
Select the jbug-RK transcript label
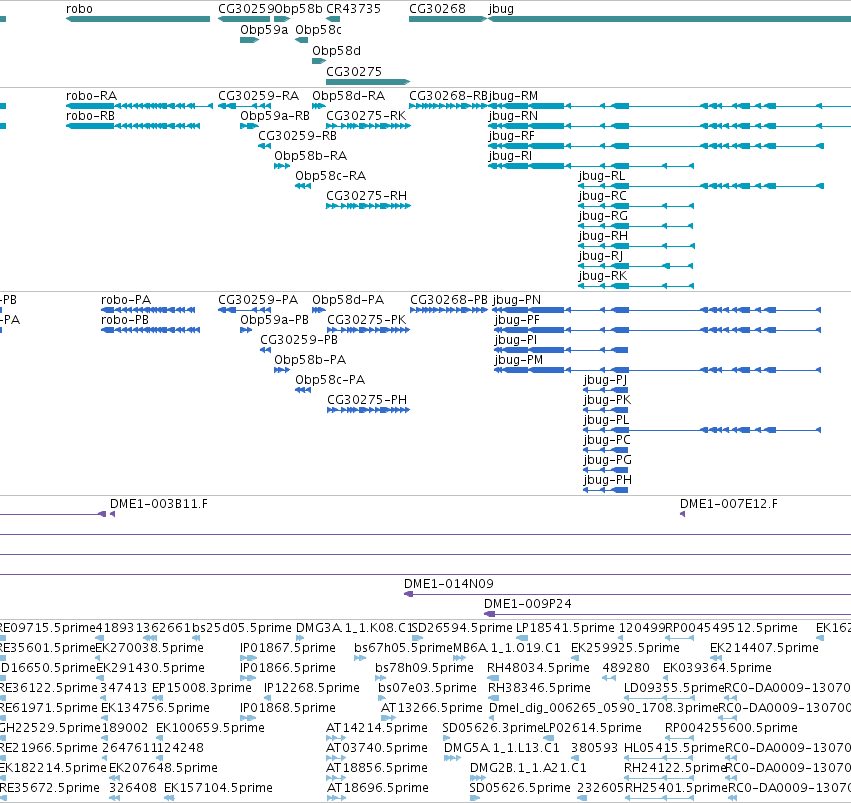(602, 276)
